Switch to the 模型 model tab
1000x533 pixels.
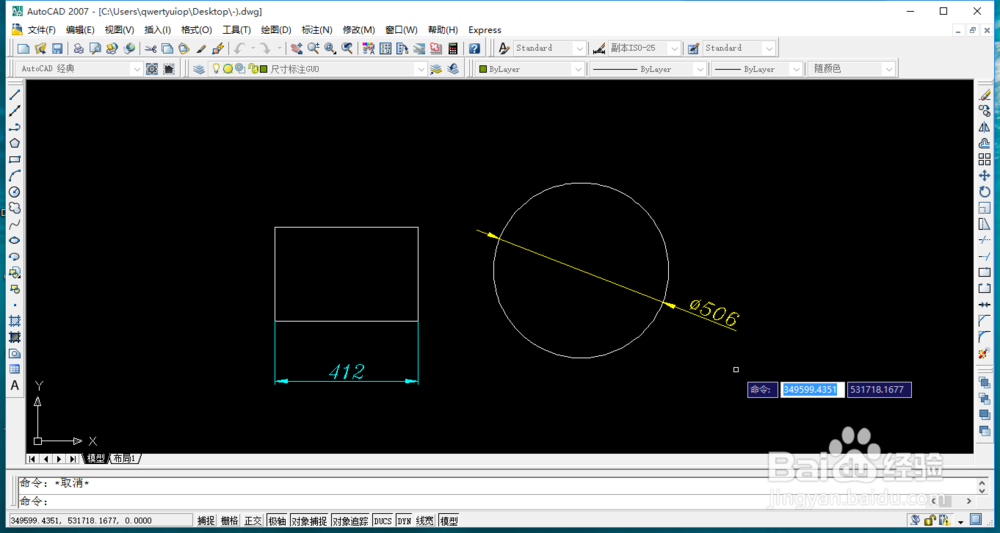click(x=96, y=458)
